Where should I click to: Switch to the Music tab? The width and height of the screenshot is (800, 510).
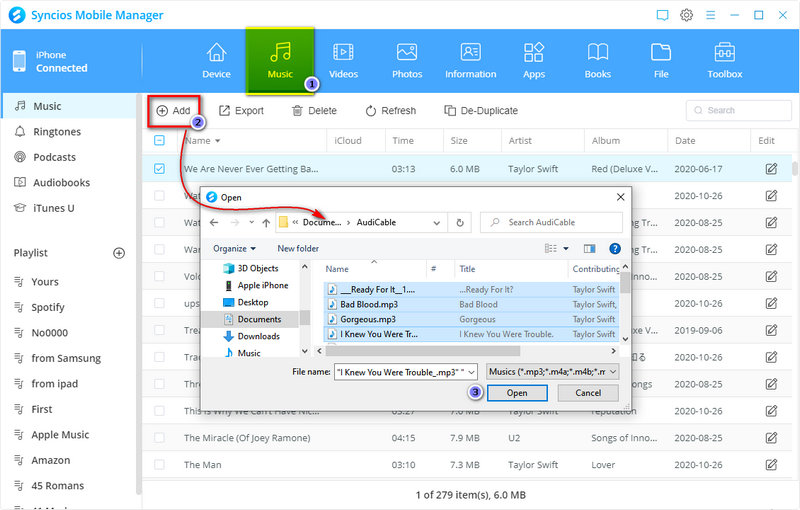(x=280, y=60)
